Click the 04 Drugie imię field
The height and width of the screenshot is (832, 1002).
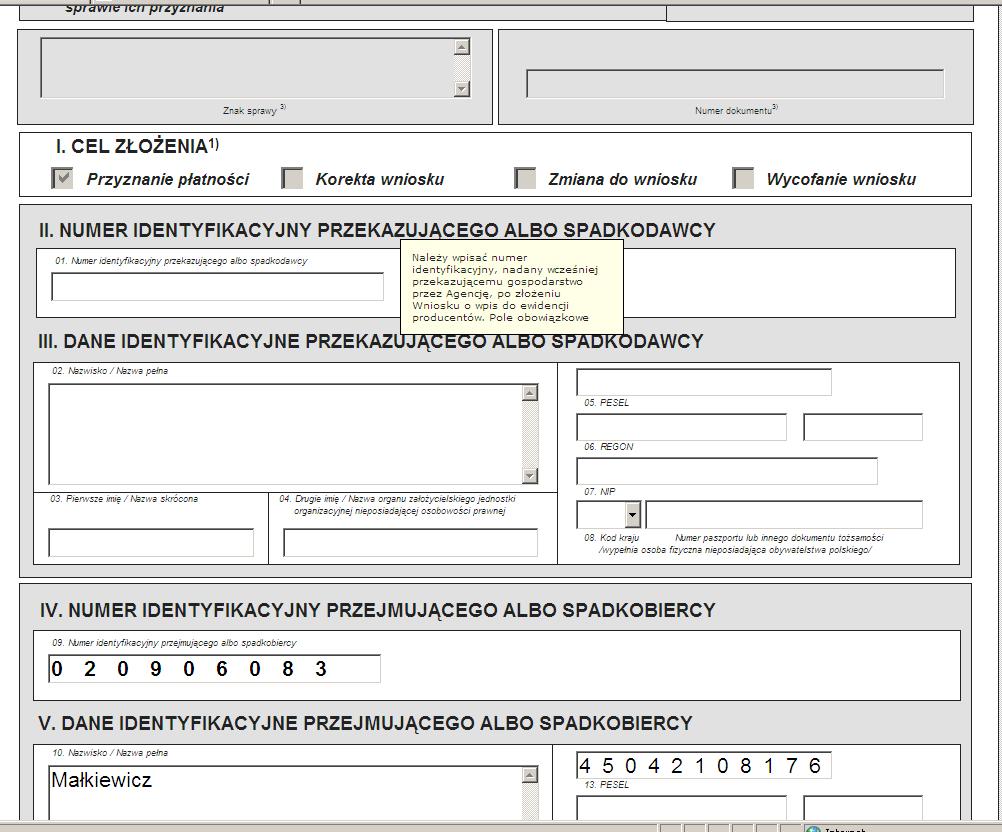[410, 543]
